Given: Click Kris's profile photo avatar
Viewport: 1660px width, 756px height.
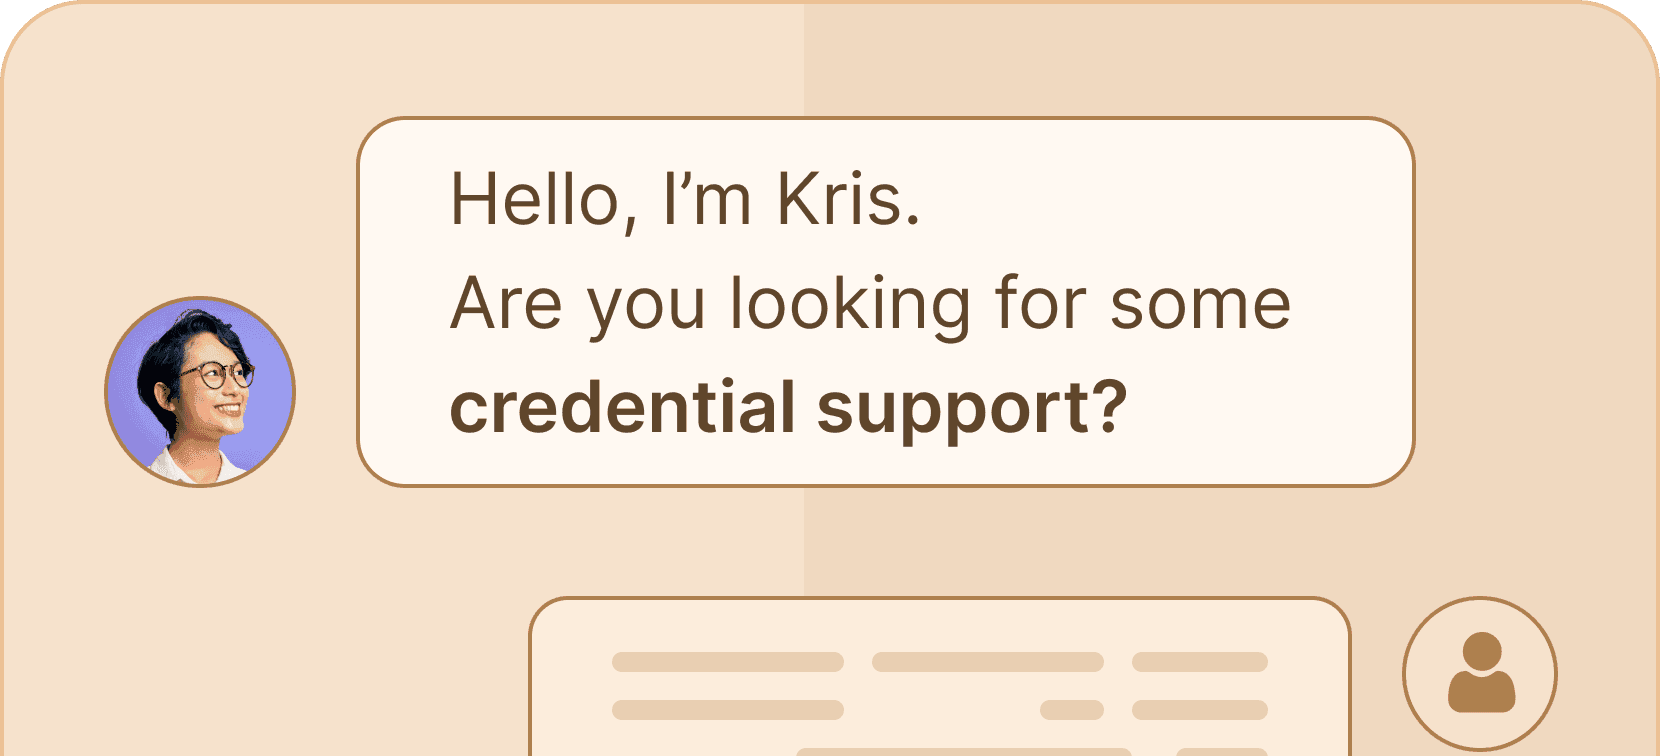Looking at the screenshot, I should 200,392.
